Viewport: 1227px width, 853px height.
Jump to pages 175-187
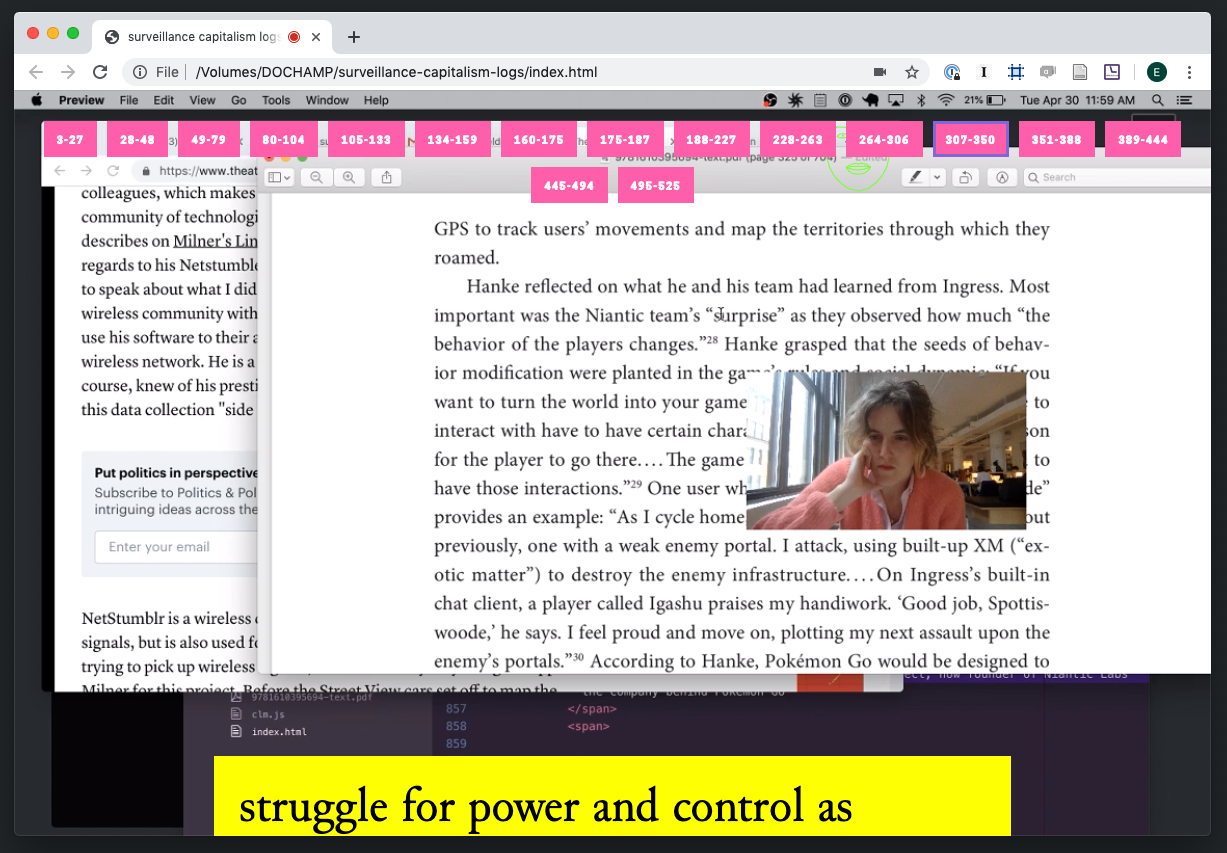(x=625, y=140)
